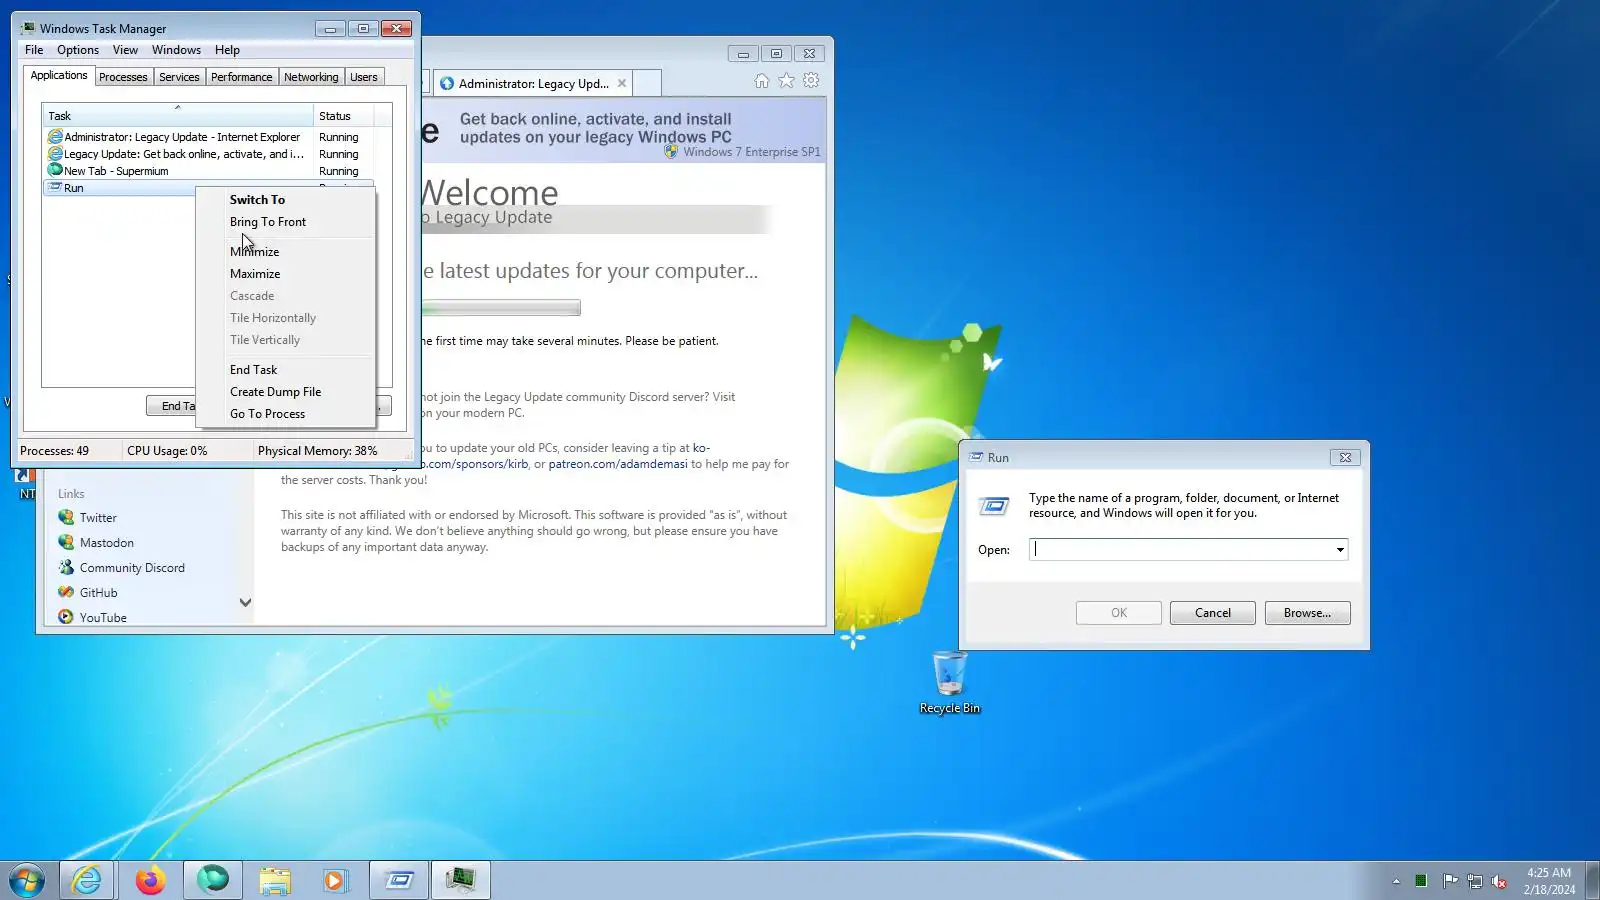Screen dimensions: 1600x900
Task: Select the Task Manager taskbar button
Action: point(461,880)
